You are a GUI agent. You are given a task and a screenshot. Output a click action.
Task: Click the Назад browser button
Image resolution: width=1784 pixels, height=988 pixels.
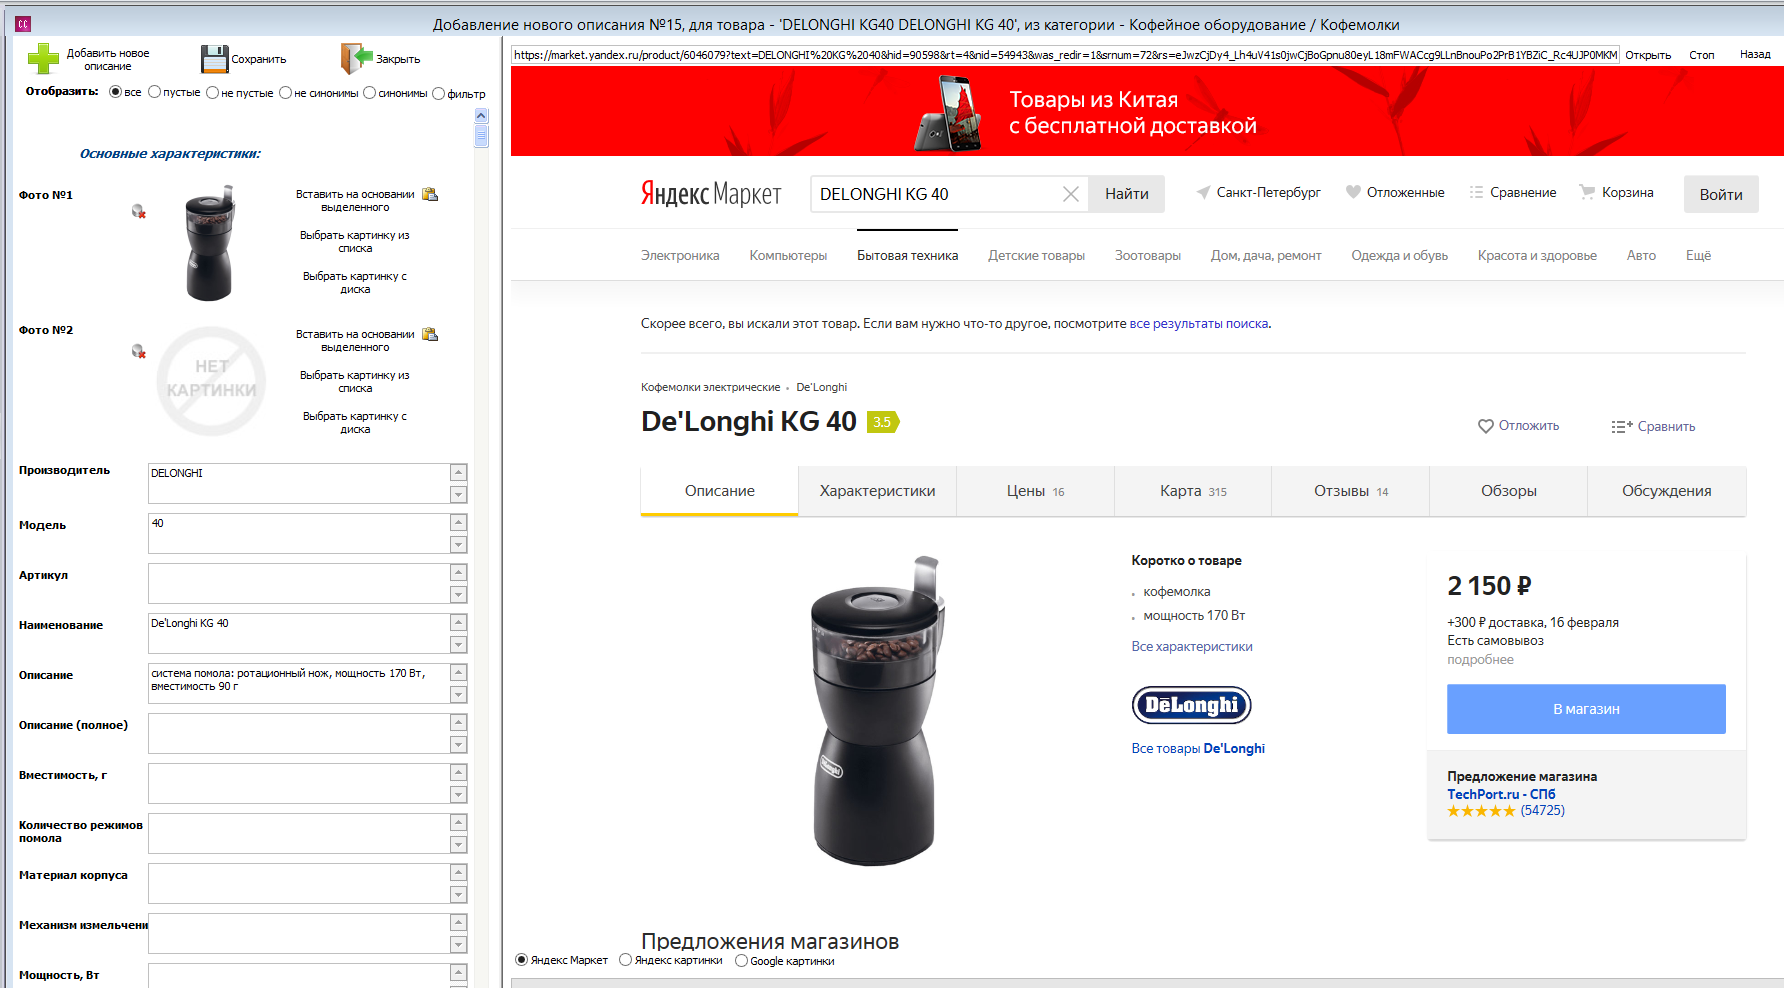pyautogui.click(x=1755, y=54)
